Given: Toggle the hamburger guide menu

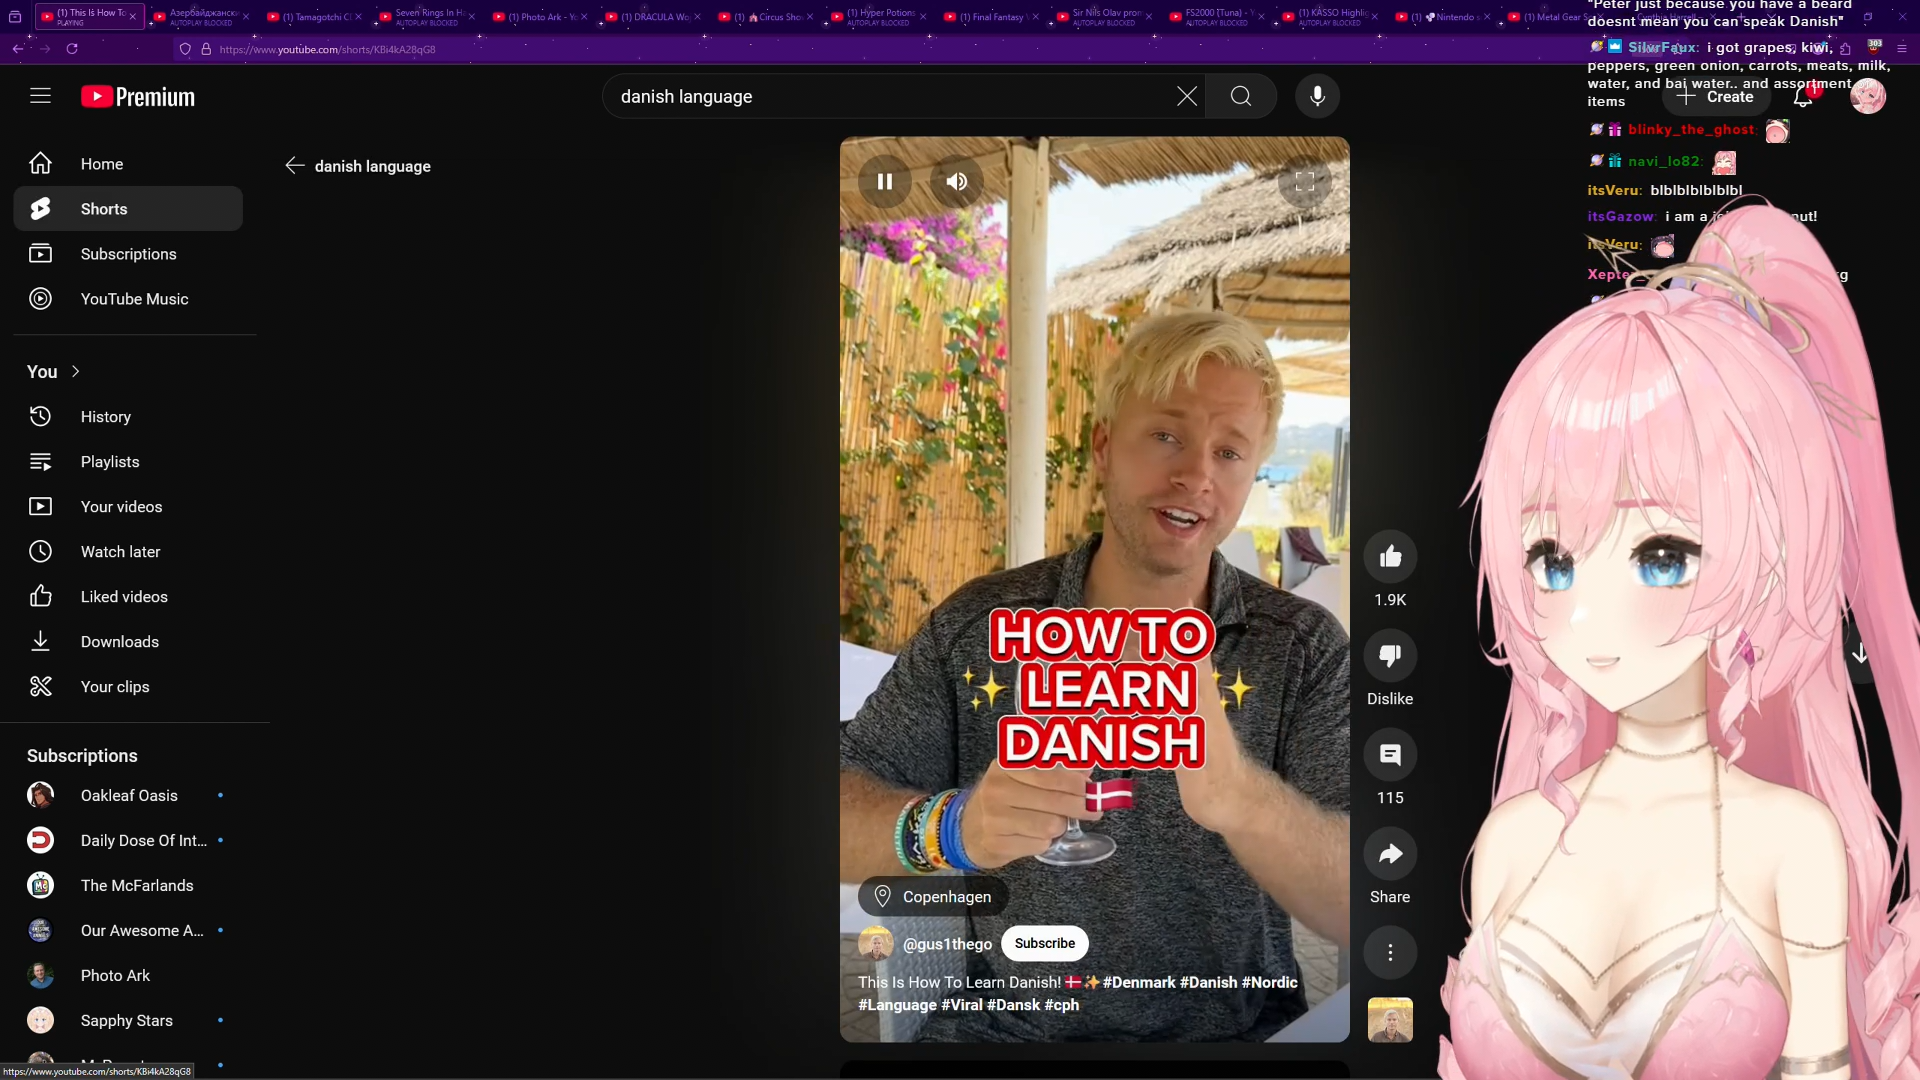Looking at the screenshot, I should point(40,96).
